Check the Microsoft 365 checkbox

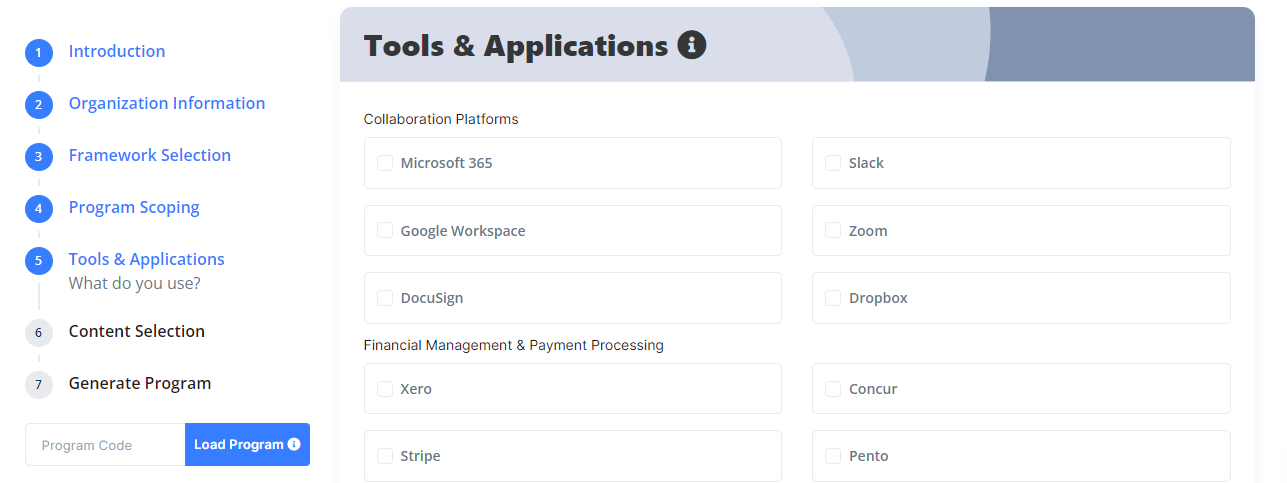coord(385,163)
